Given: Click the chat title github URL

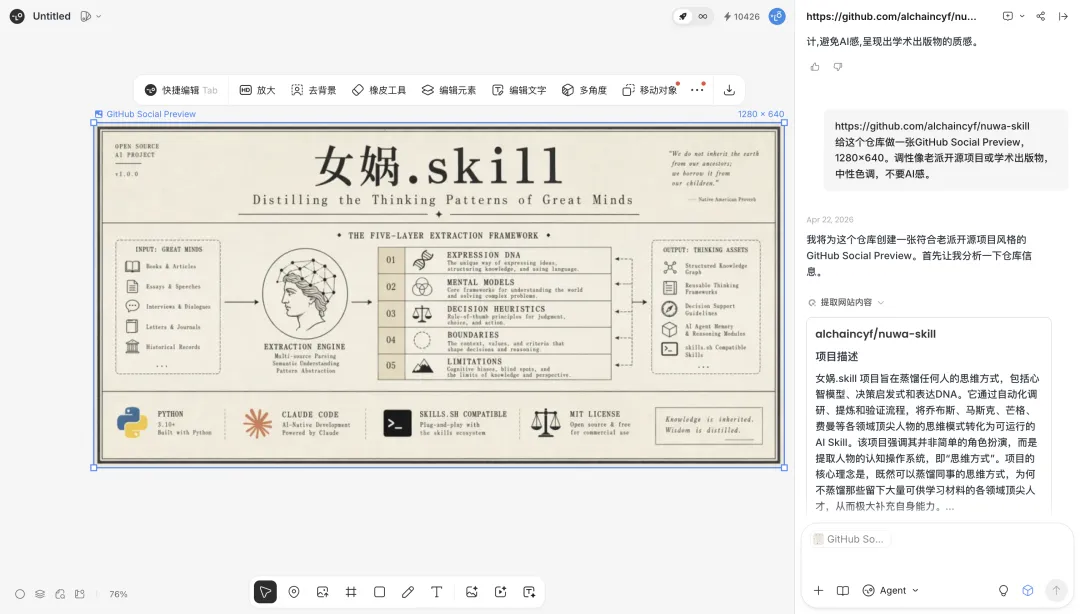Looking at the screenshot, I should [891, 17].
